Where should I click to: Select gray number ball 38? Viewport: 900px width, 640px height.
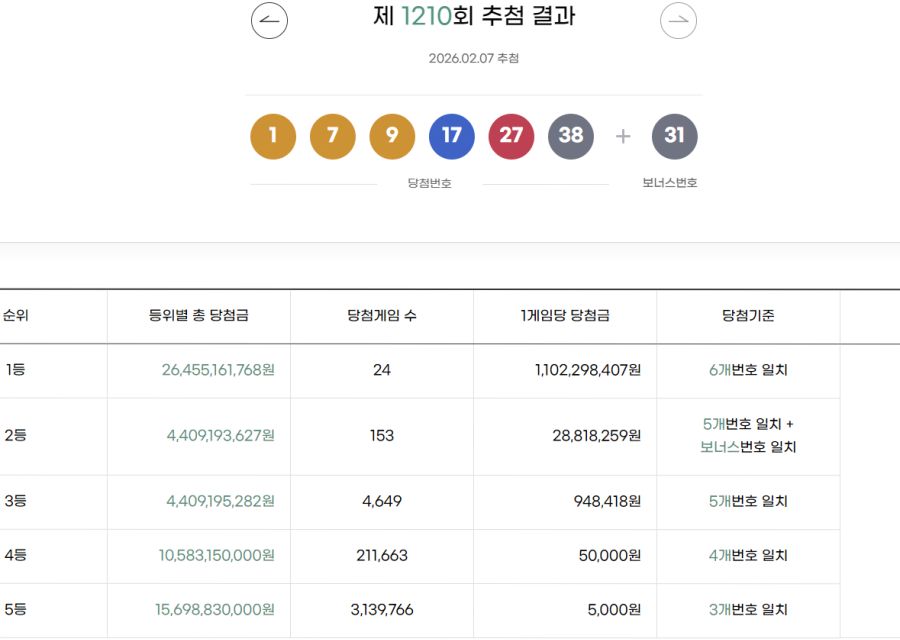click(571, 136)
